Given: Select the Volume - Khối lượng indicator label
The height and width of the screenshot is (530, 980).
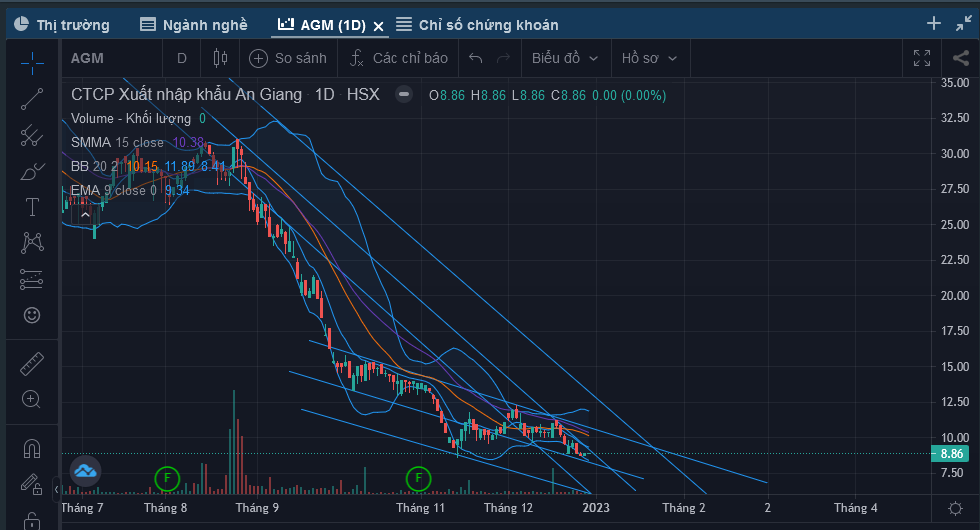Looking at the screenshot, I should [x=131, y=119].
